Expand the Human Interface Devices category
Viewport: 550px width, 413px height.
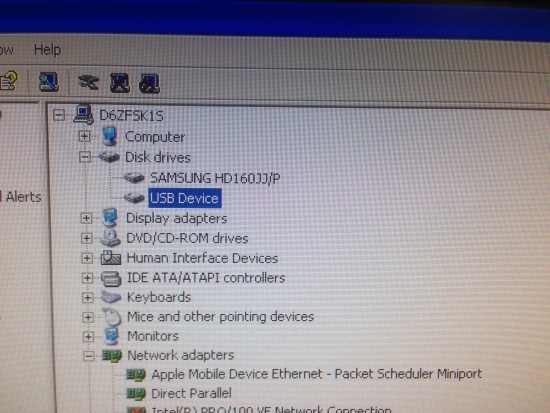click(x=87, y=258)
